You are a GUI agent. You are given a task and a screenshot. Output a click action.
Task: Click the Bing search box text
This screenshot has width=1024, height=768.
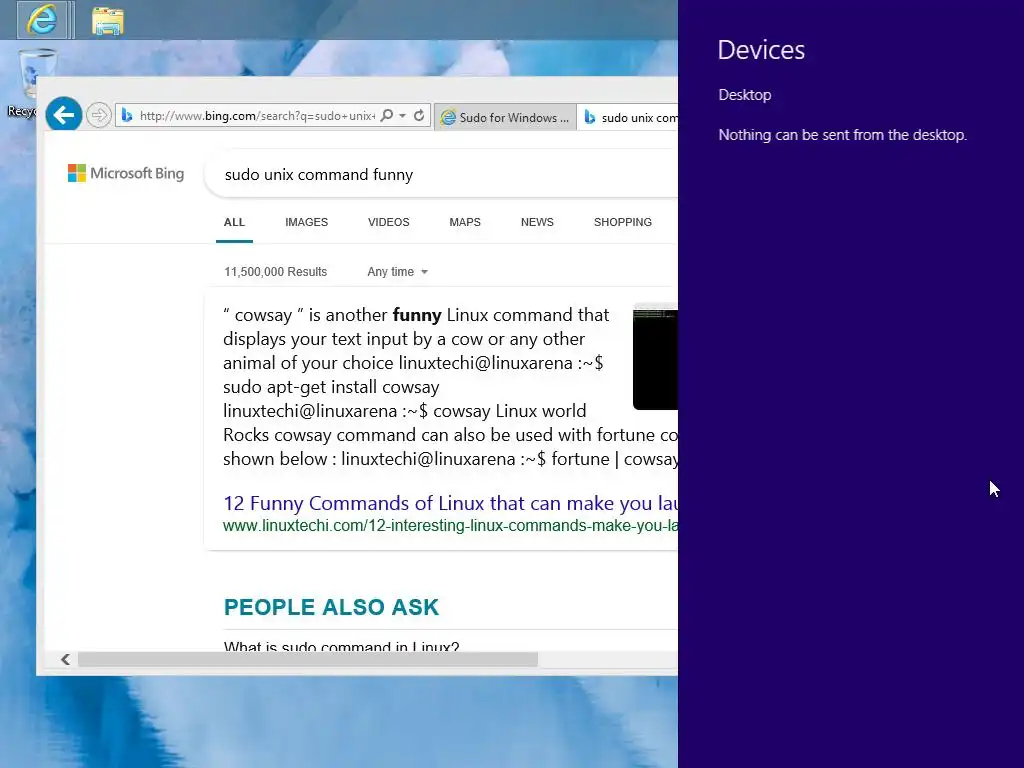click(x=319, y=174)
